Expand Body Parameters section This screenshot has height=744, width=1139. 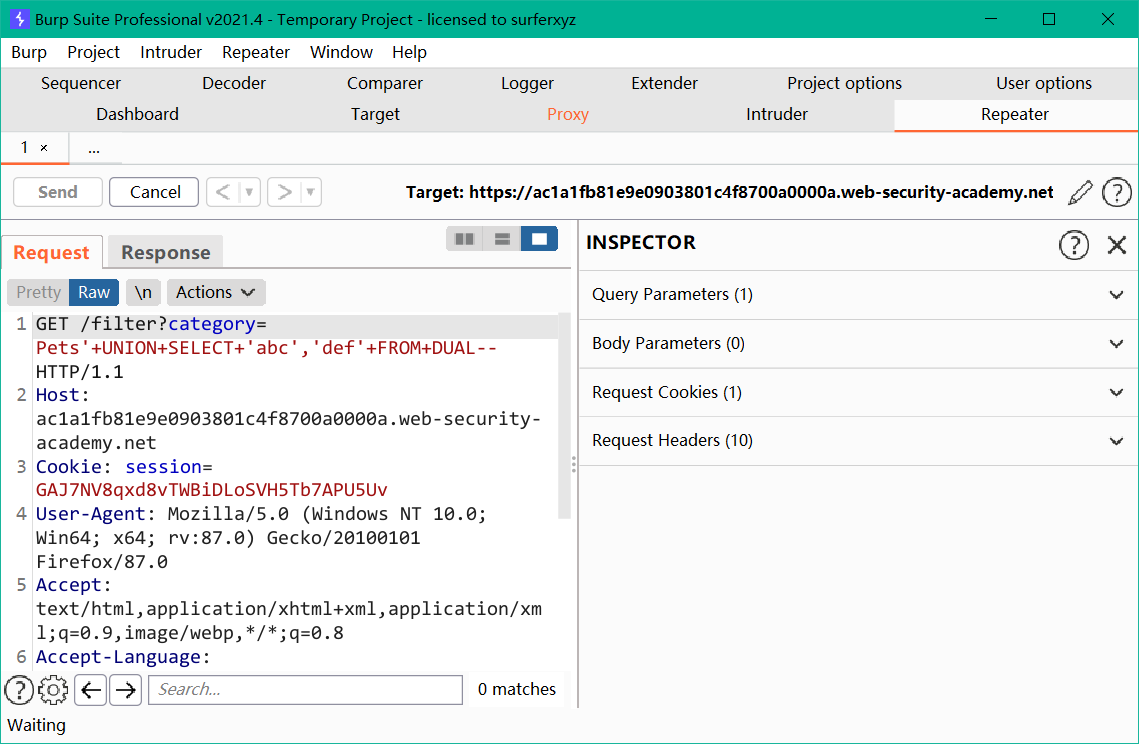pos(859,343)
